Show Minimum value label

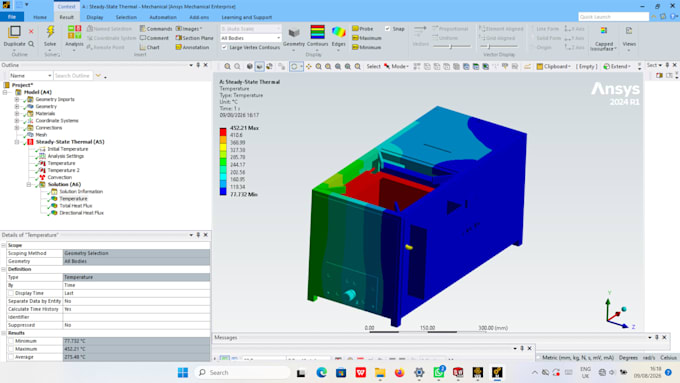tap(366, 47)
